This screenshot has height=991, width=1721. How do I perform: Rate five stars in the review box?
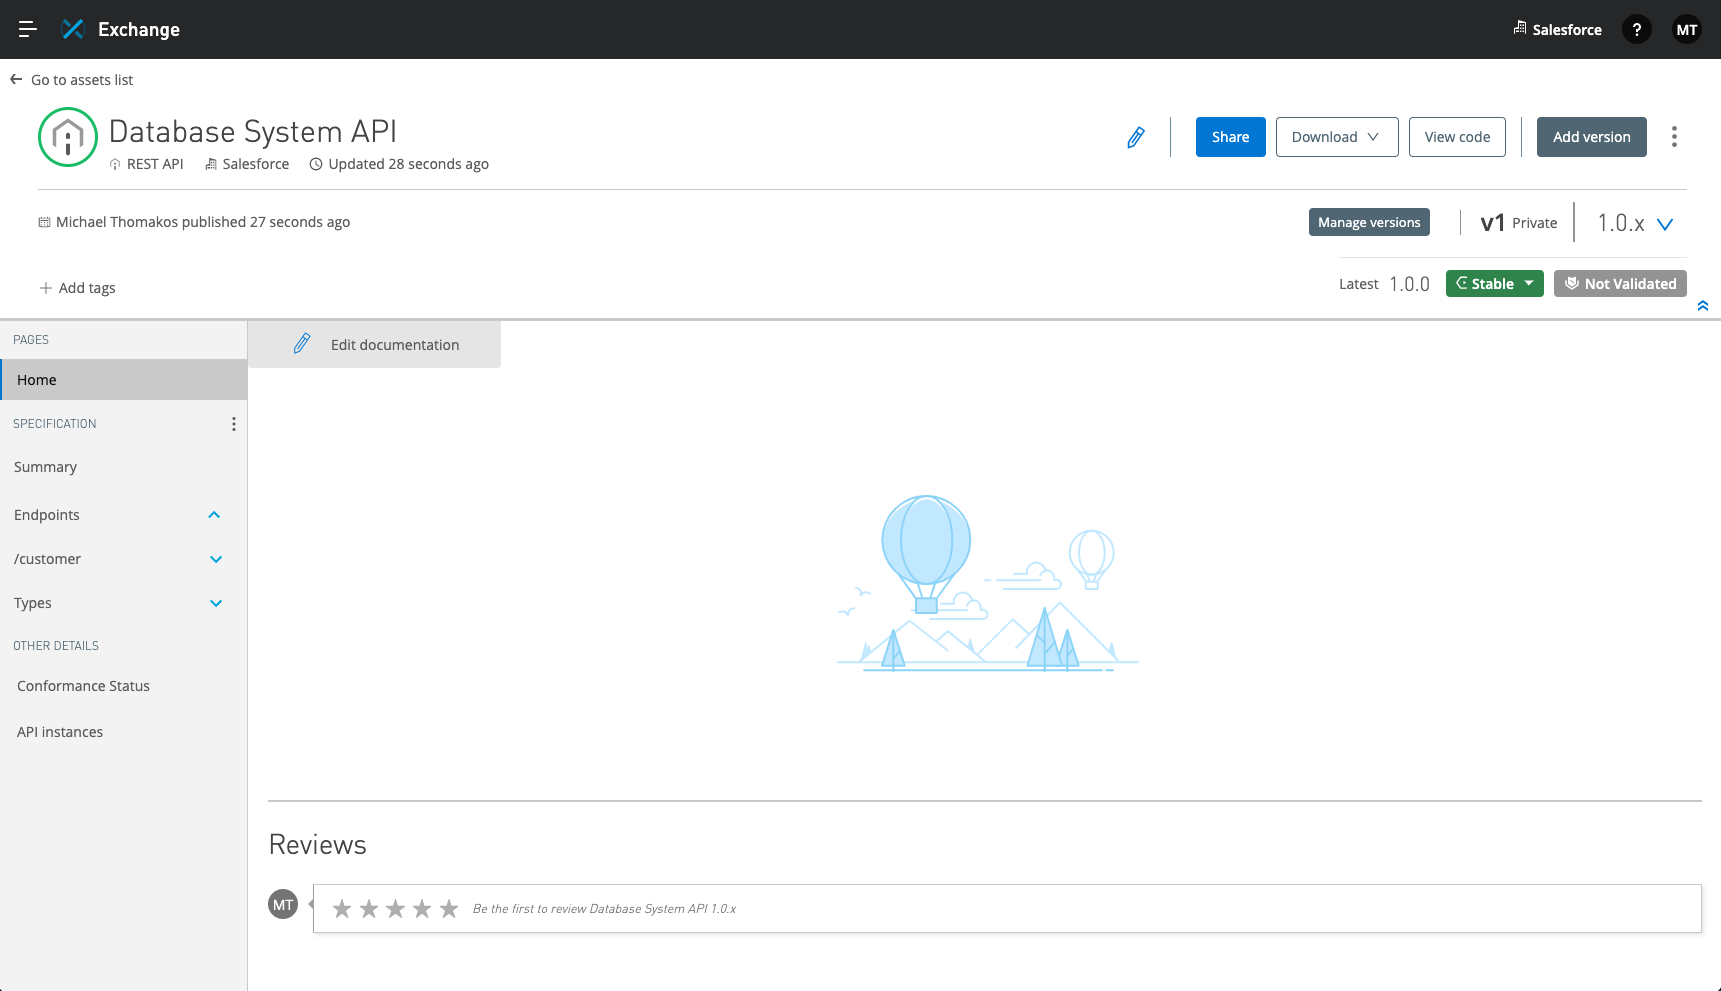449,909
